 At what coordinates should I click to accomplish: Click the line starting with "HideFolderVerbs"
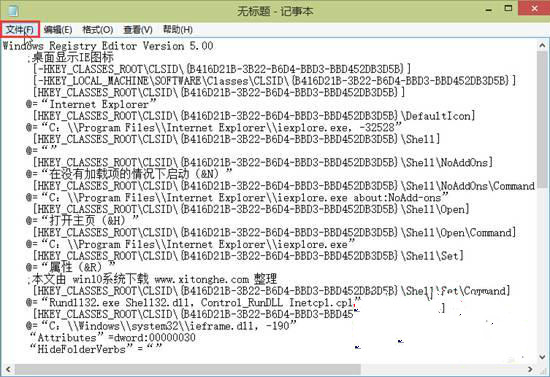[x=96, y=349]
